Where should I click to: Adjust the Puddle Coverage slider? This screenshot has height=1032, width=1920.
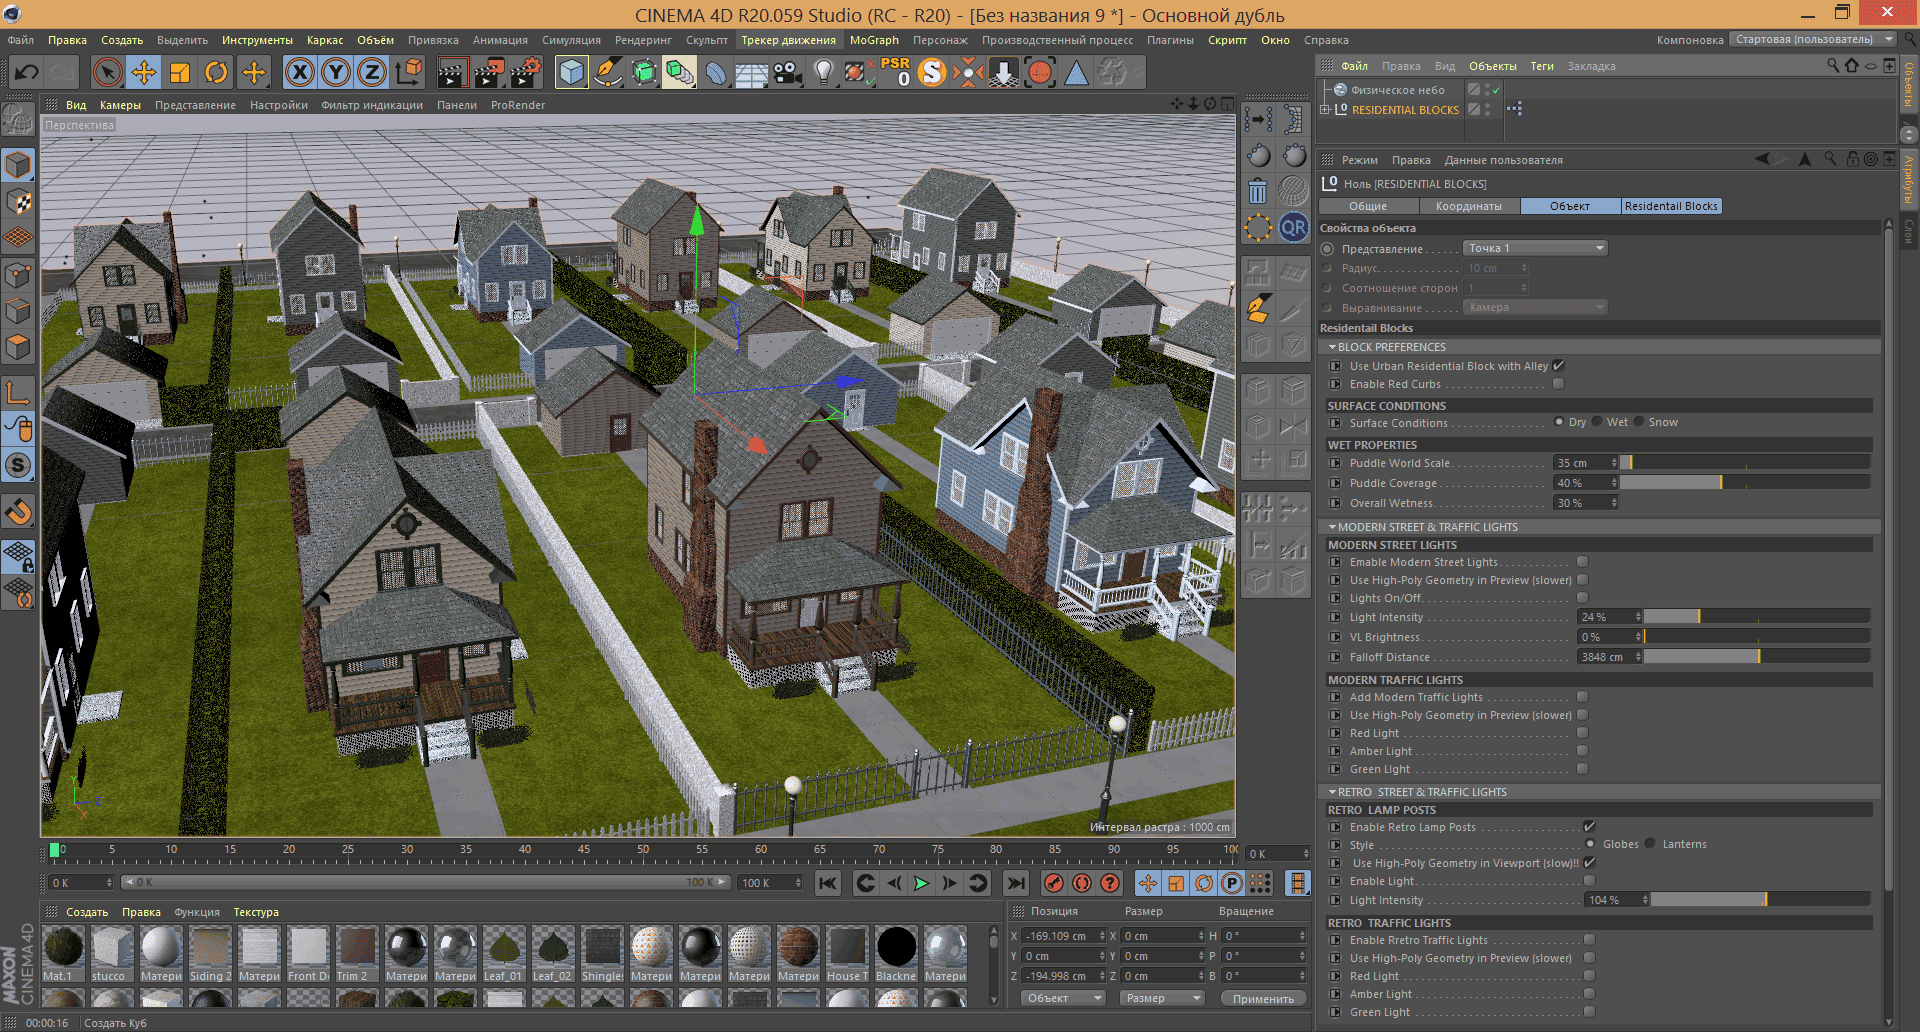1720,483
